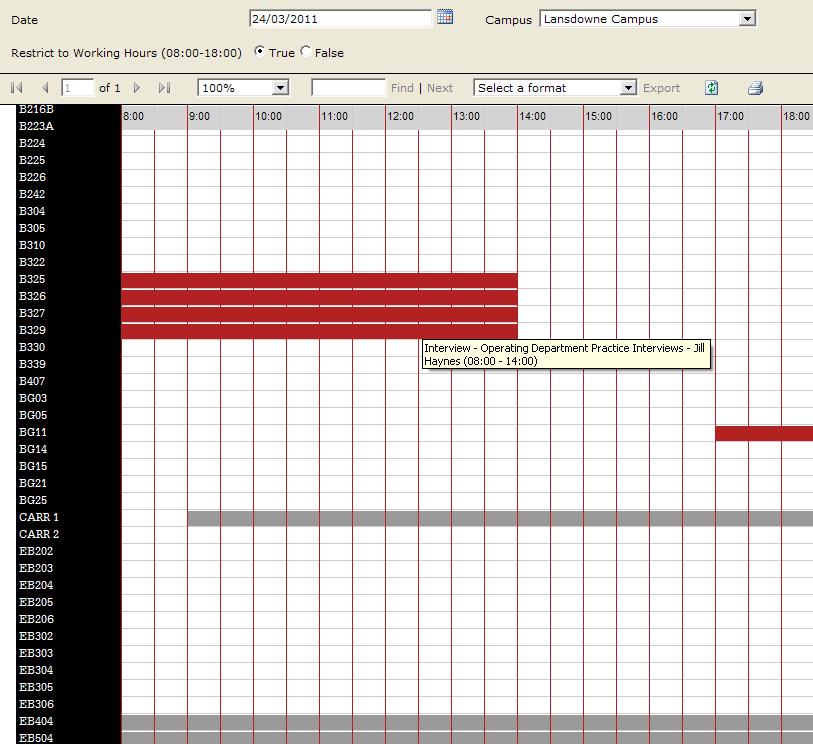This screenshot has width=813, height=744.
Task: Go to next report page
Action: [137, 88]
